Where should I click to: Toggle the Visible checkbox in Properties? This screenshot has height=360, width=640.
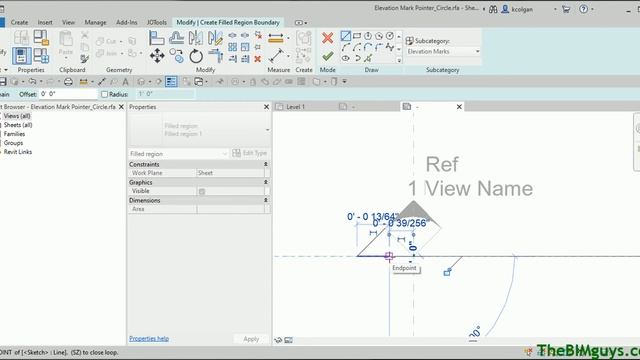[202, 191]
